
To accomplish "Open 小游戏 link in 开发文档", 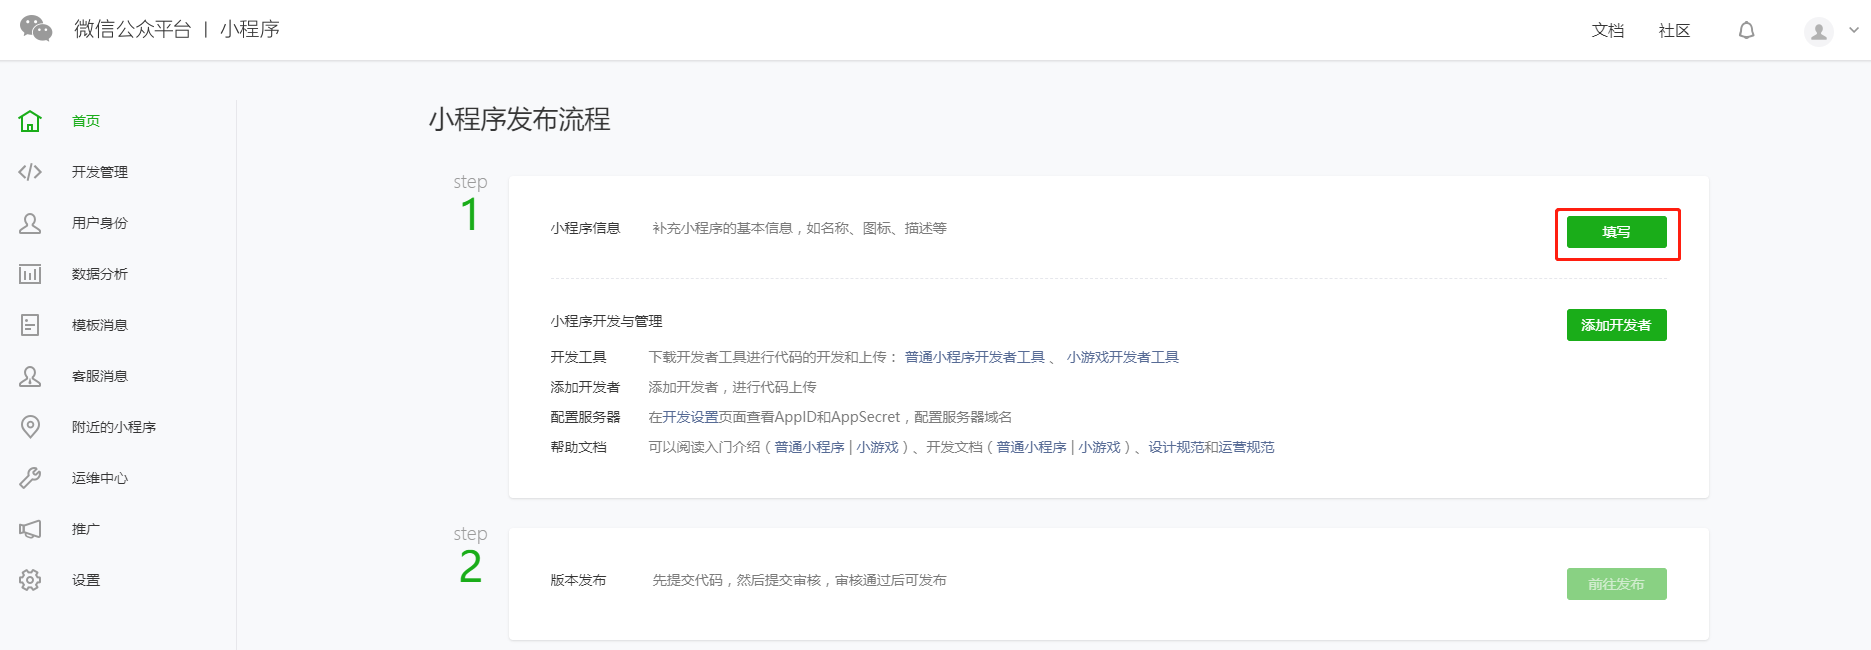I will [1100, 447].
